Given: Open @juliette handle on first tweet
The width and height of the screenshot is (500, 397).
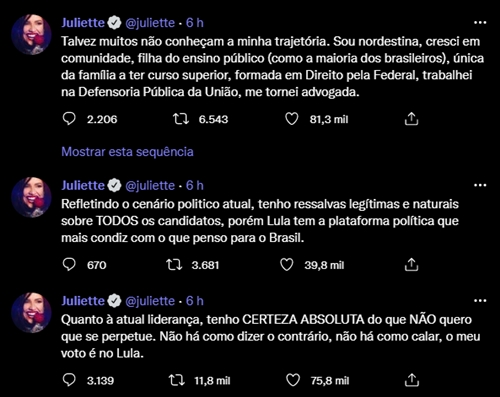Looking at the screenshot, I should [x=150, y=23].
